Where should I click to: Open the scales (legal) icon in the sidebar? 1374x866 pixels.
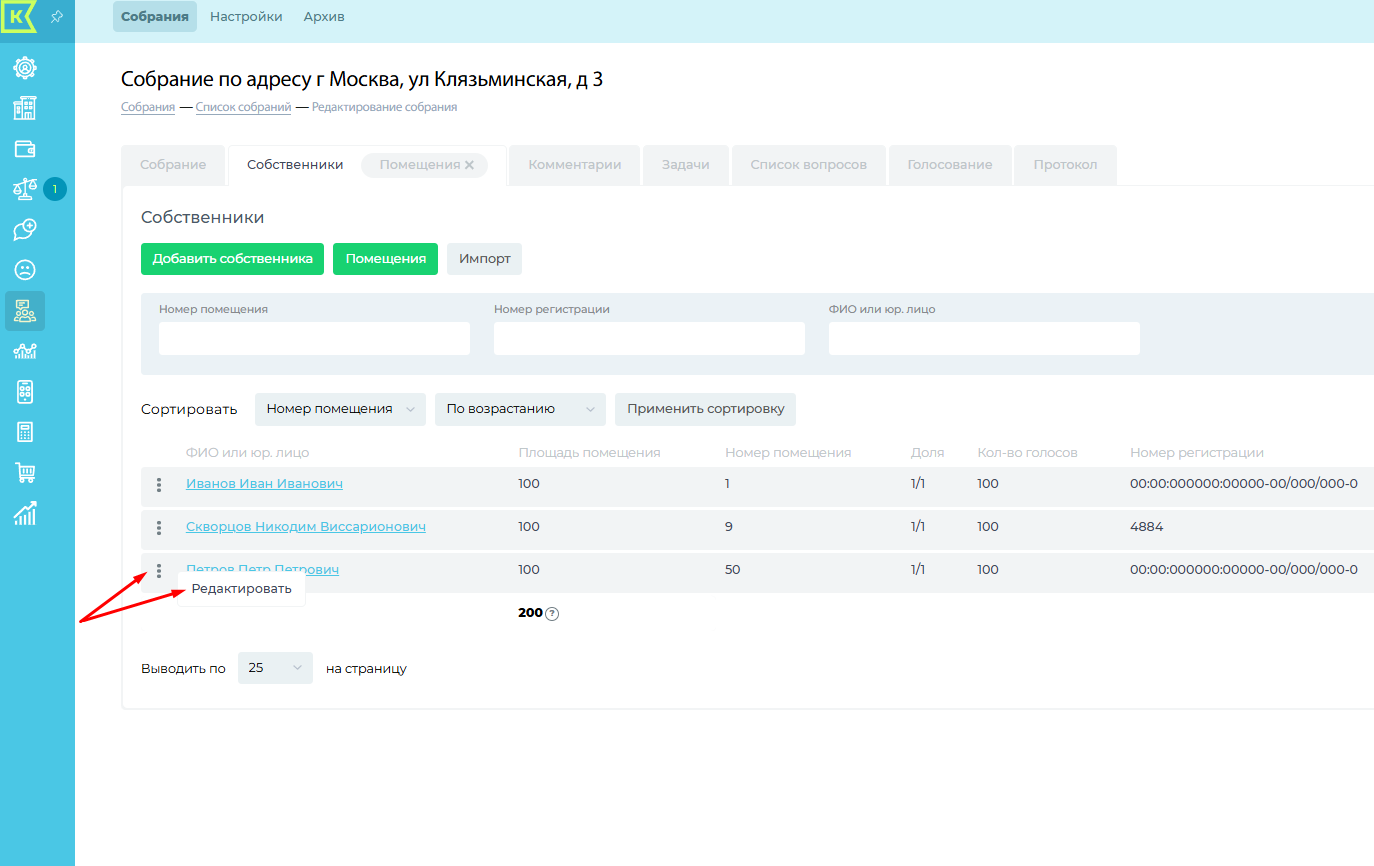click(25, 189)
